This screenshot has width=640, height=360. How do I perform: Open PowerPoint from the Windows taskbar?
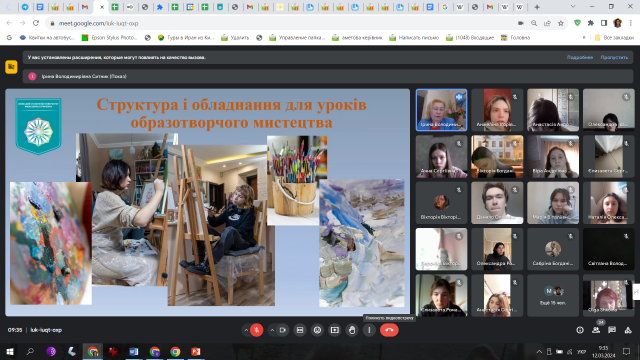point(196,351)
